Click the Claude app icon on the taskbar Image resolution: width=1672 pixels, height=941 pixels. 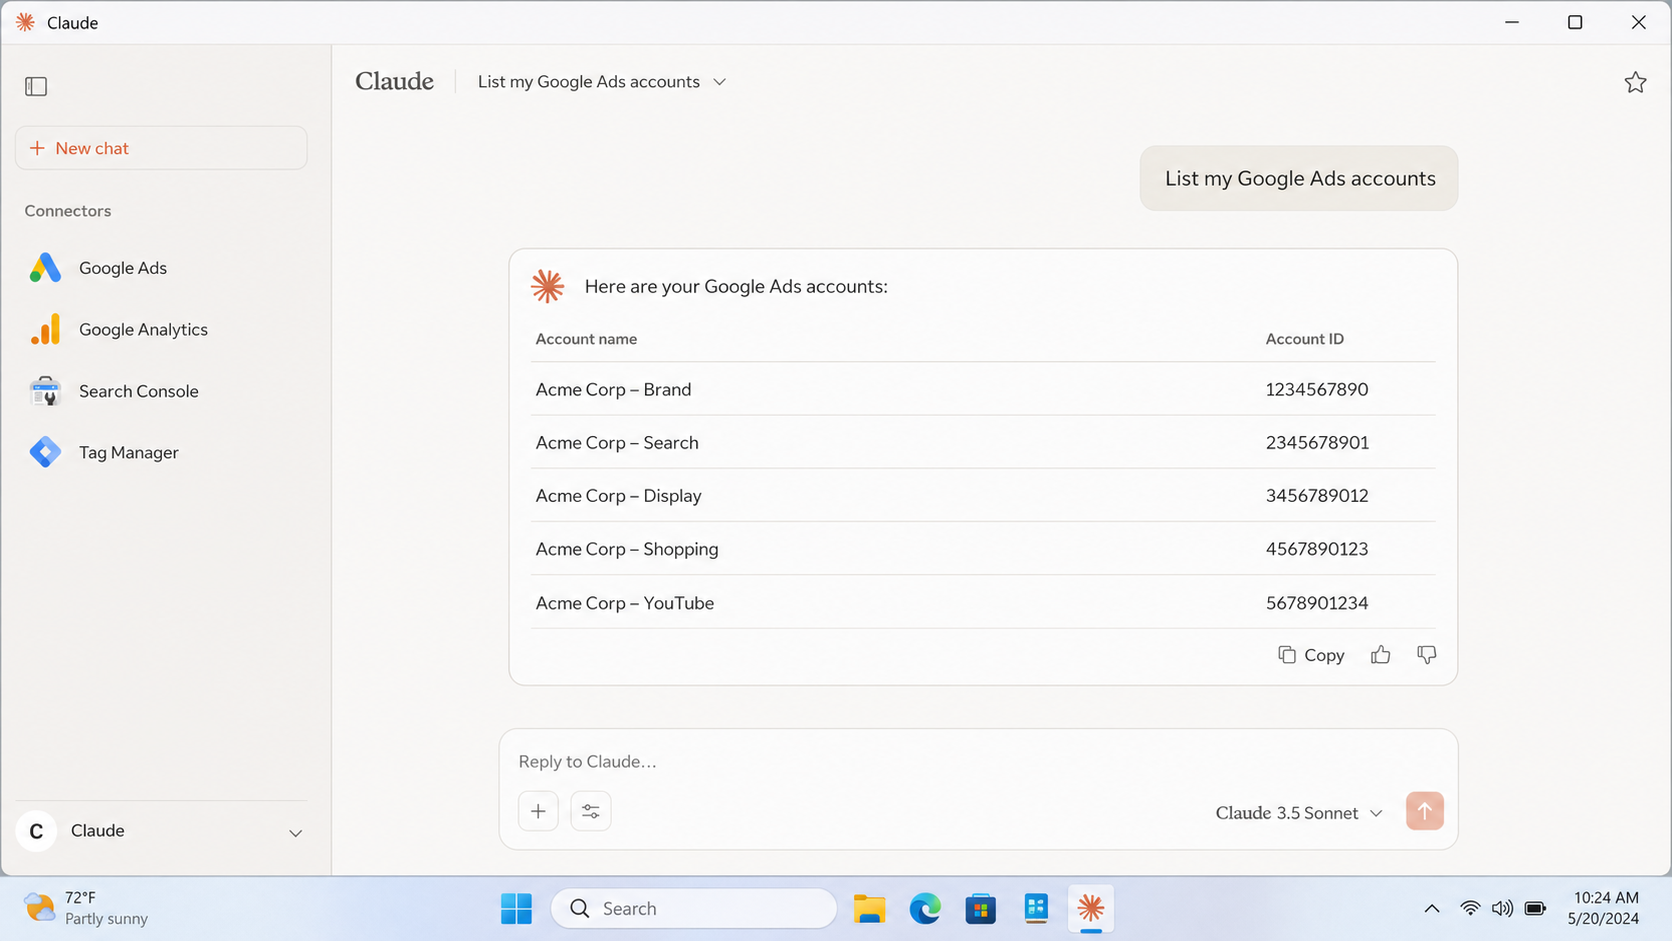tap(1091, 908)
